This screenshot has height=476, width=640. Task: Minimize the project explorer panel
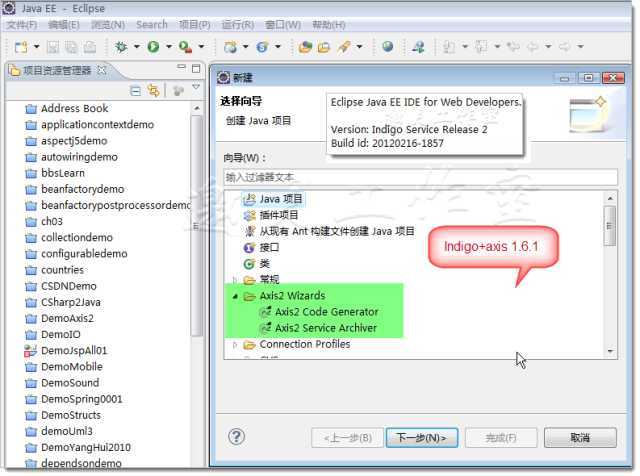pos(182,67)
